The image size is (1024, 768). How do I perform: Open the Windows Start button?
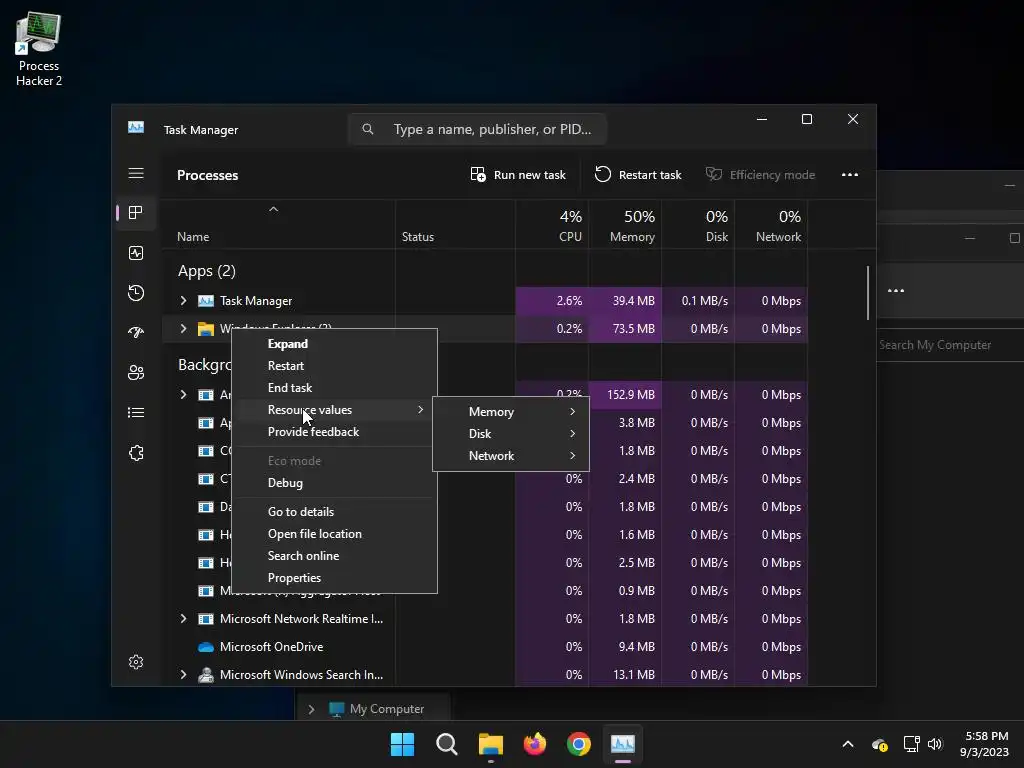point(402,744)
